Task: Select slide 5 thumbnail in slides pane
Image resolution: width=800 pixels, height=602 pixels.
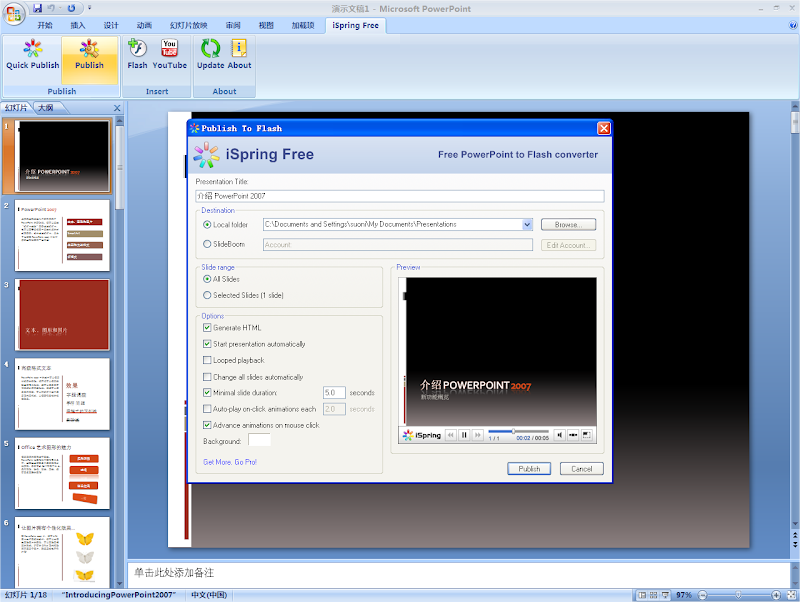Action: point(62,473)
